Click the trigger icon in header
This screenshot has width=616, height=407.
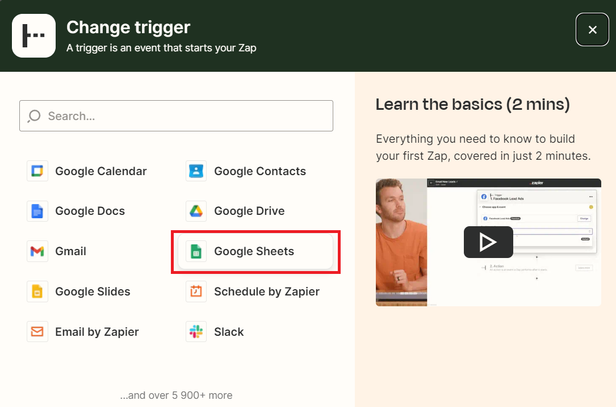(x=34, y=36)
